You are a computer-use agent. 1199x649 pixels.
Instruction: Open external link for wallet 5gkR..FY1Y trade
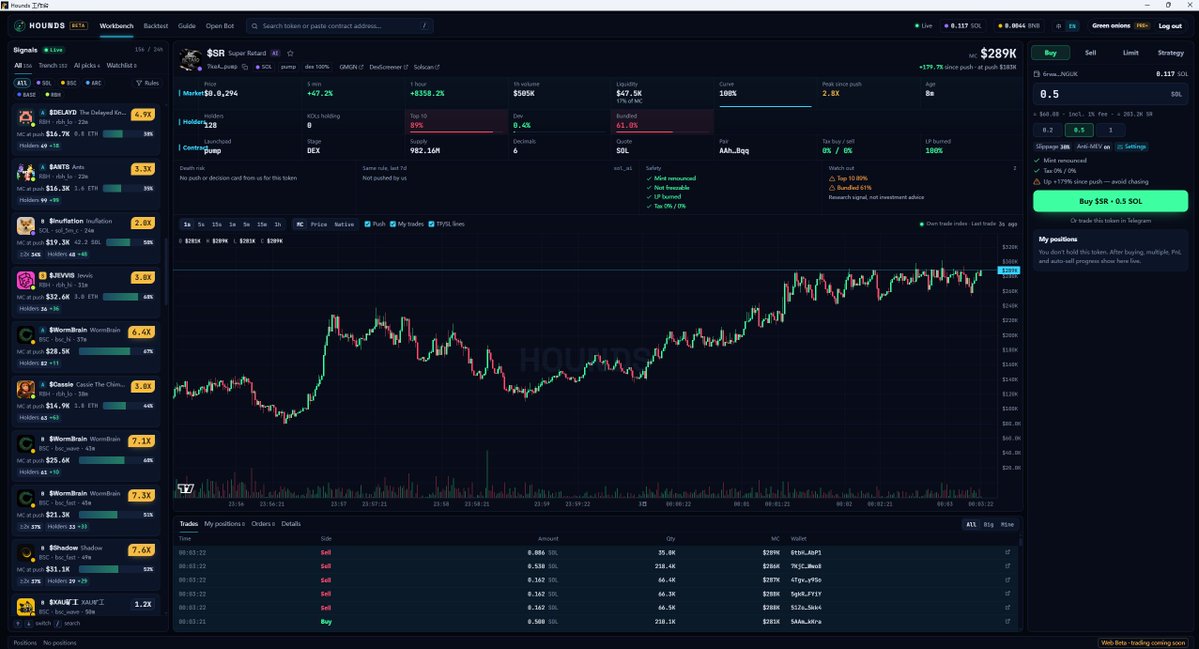pos(1007,594)
